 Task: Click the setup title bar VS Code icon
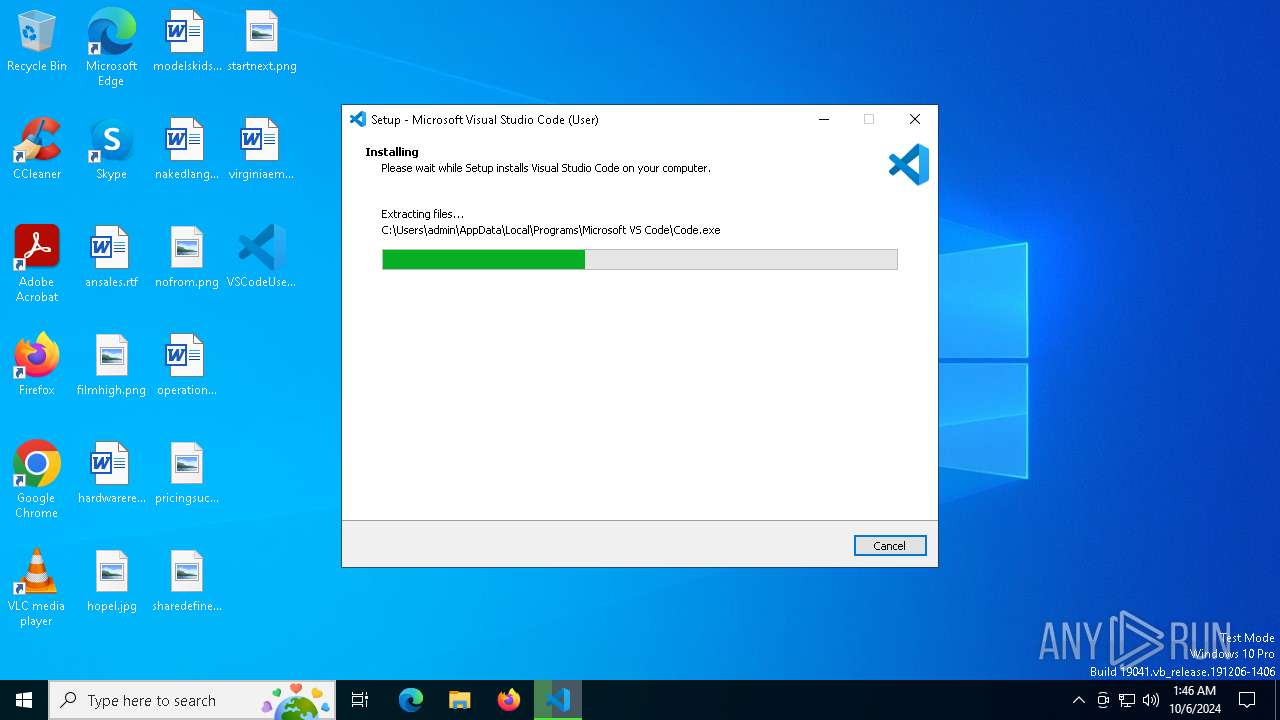[357, 119]
